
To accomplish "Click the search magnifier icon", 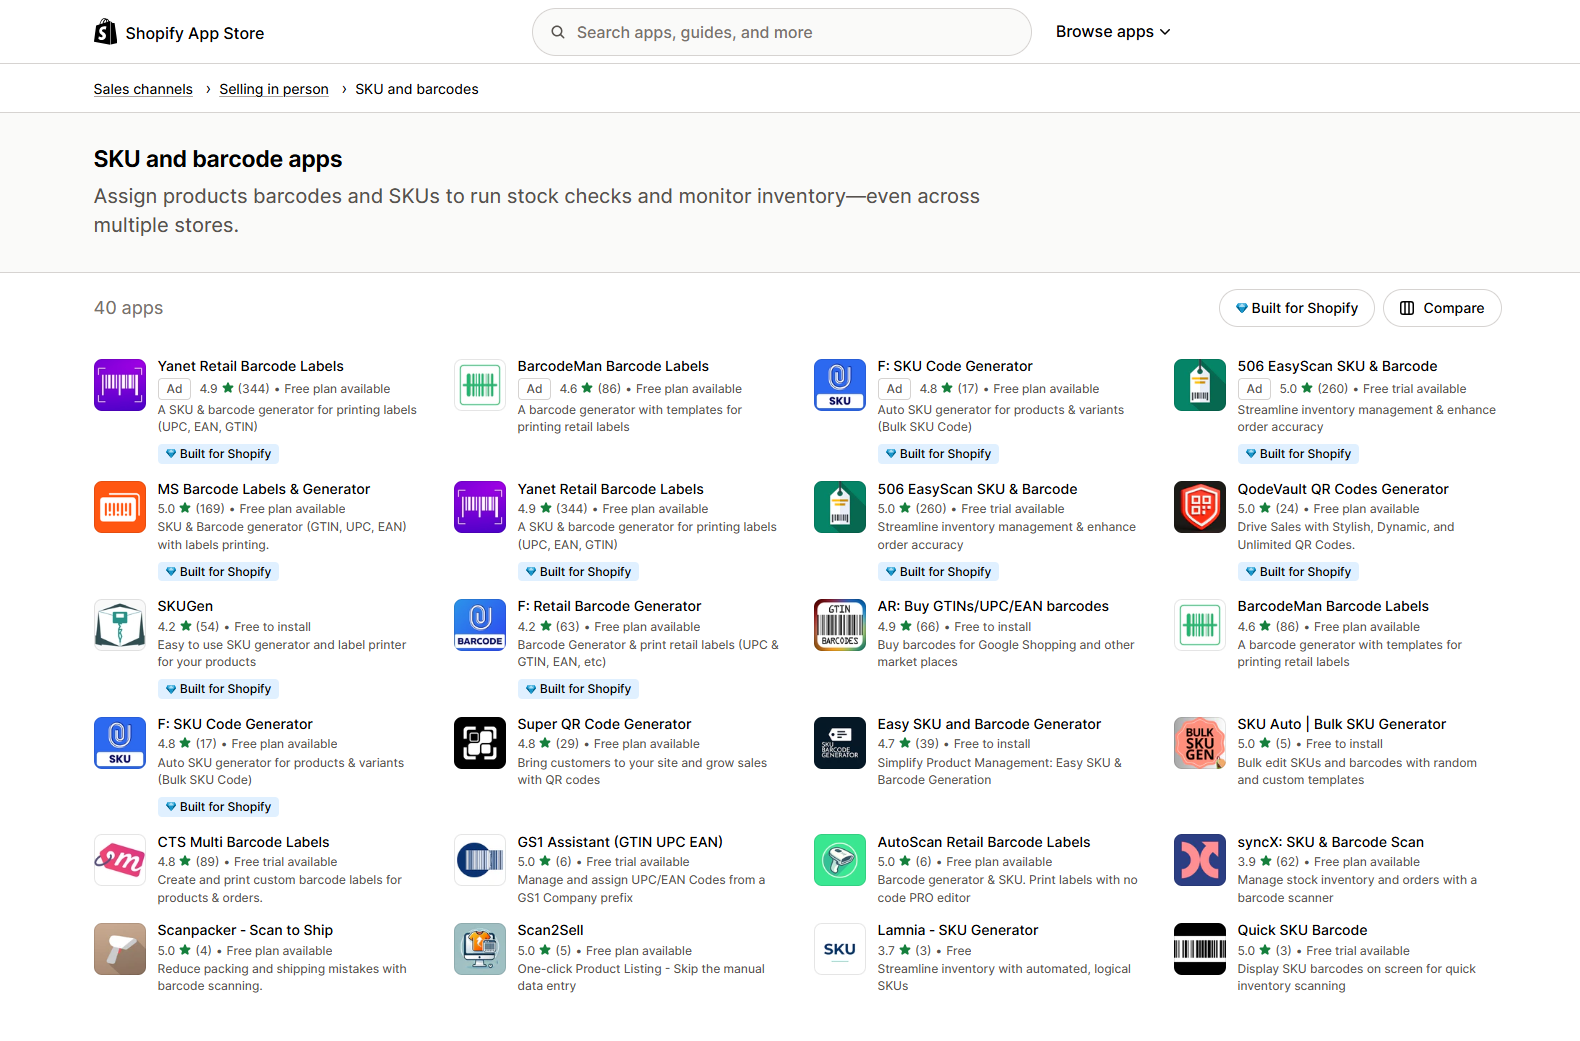I will coord(558,32).
